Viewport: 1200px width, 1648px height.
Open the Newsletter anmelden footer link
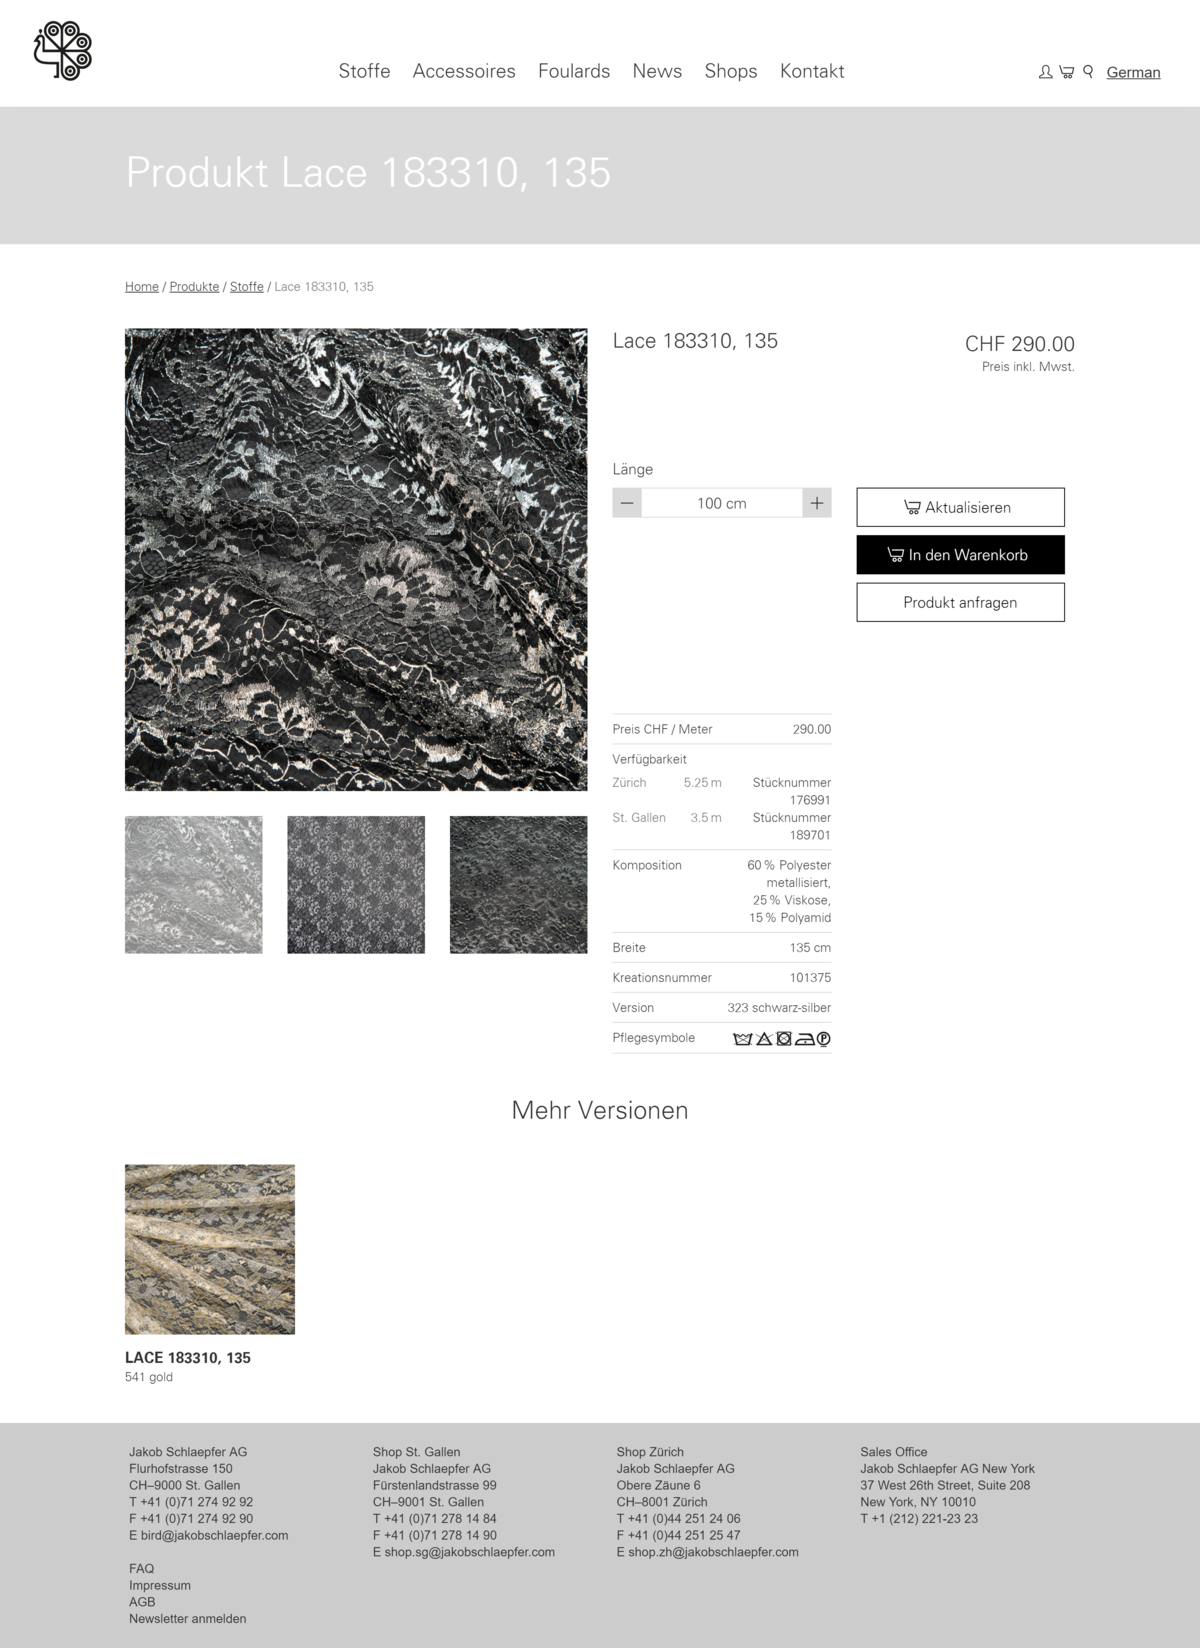coord(187,1618)
